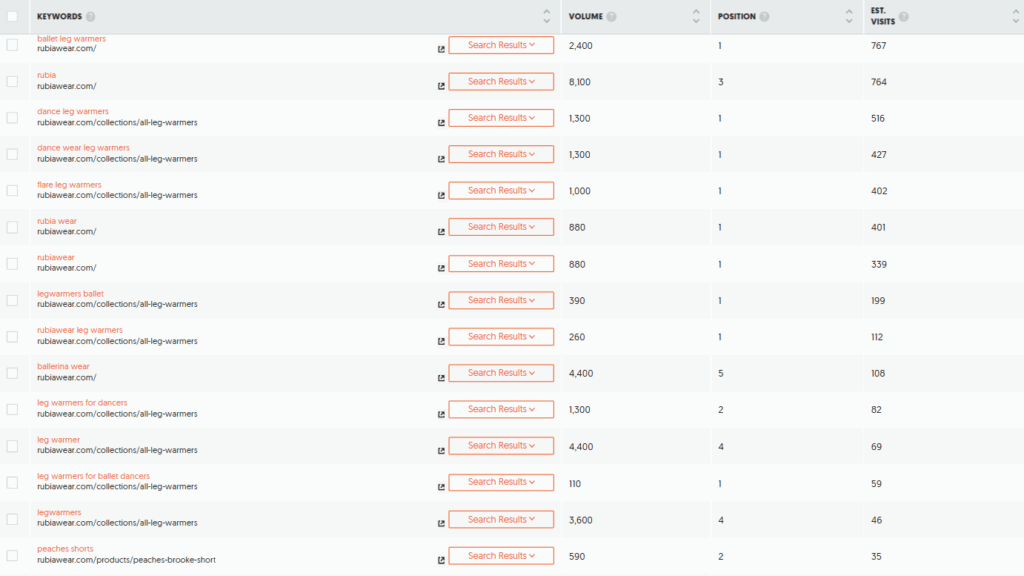
Task: Open the rubia wear keyword link
Action: click(x=57, y=221)
